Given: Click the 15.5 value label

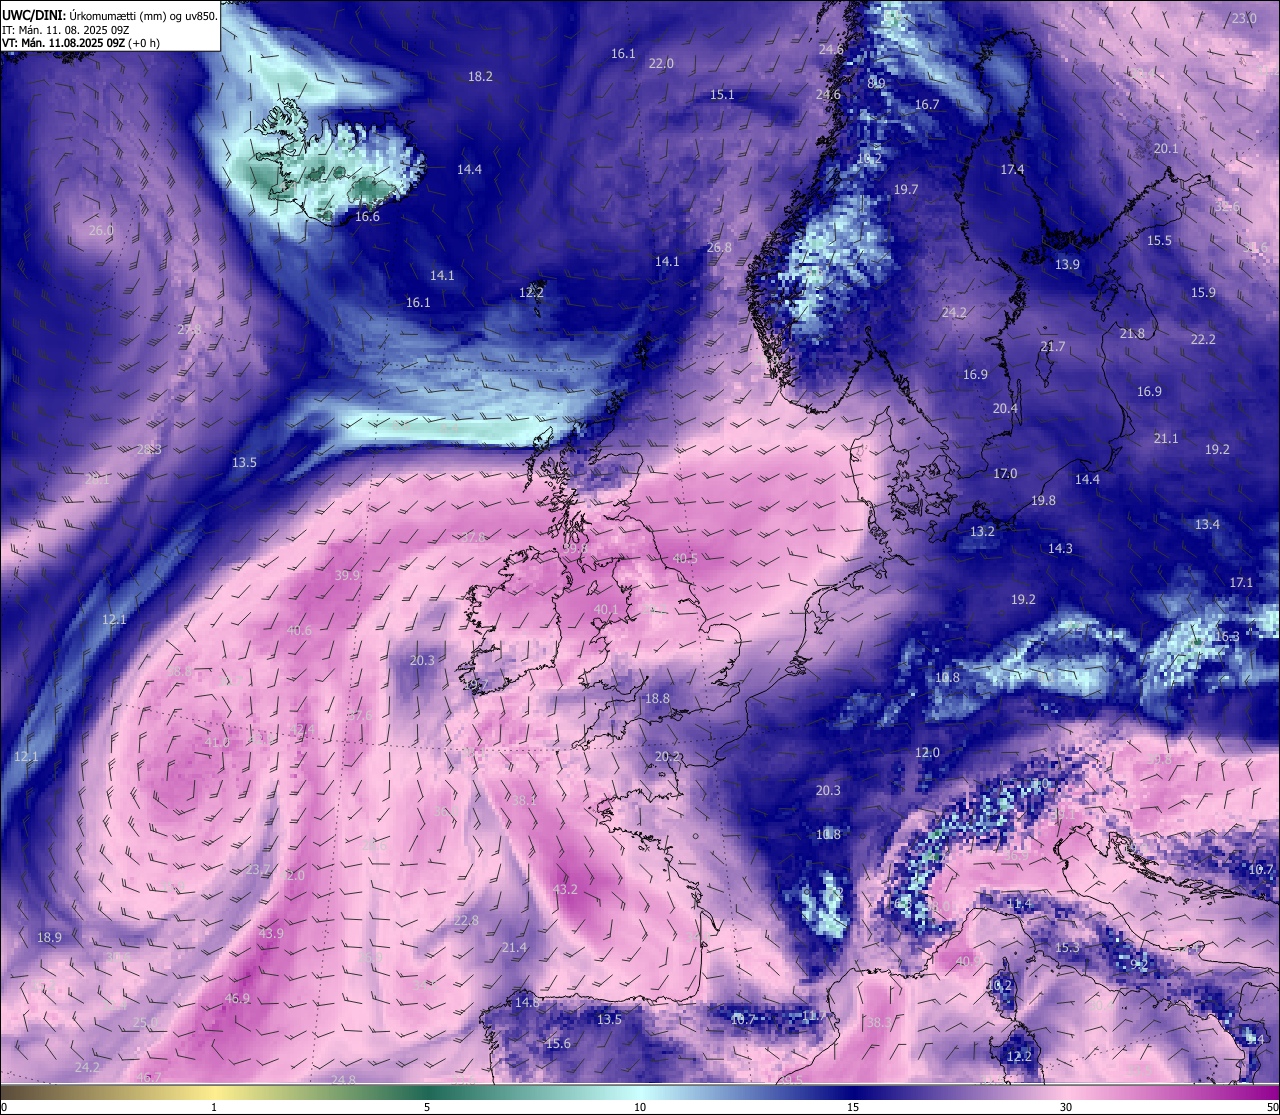Looking at the screenshot, I should [1159, 241].
